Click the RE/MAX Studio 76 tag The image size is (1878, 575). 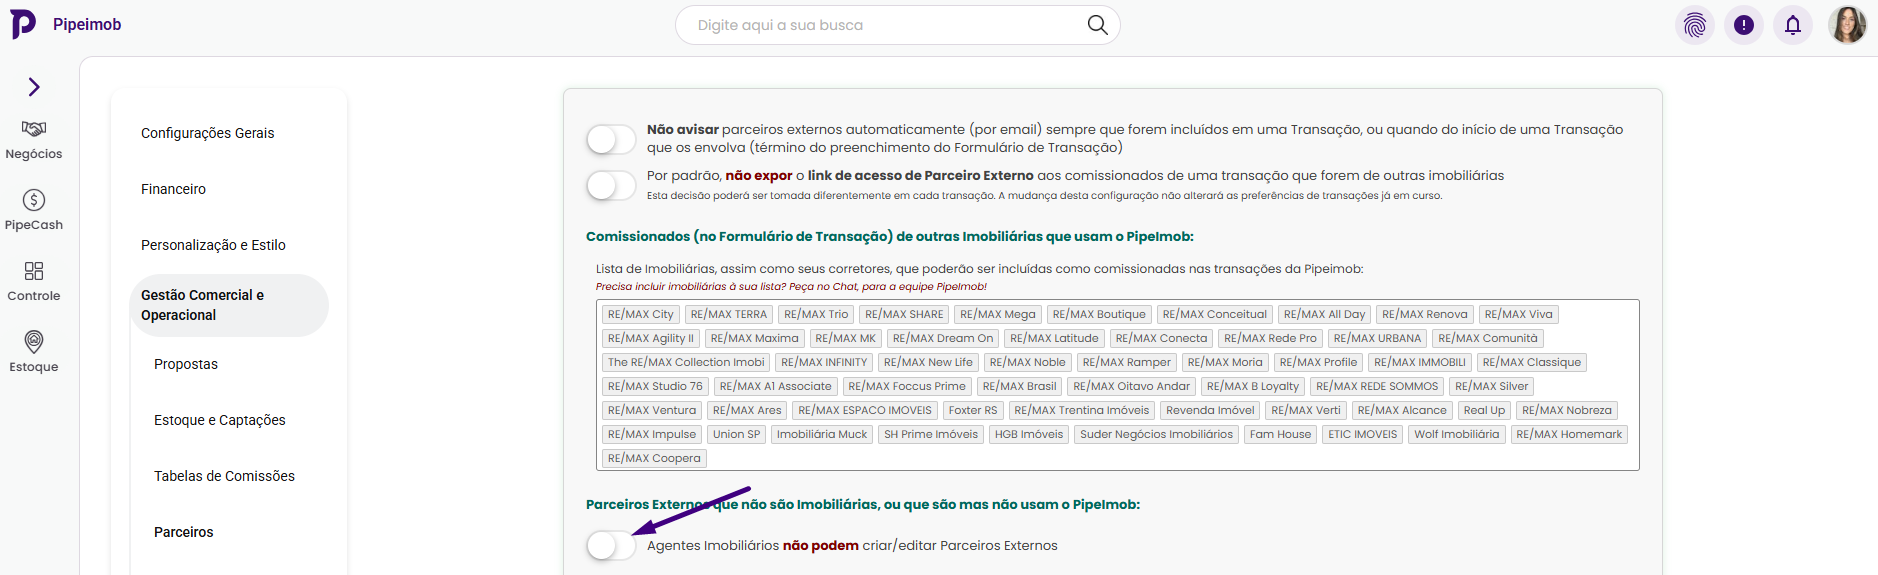[655, 386]
